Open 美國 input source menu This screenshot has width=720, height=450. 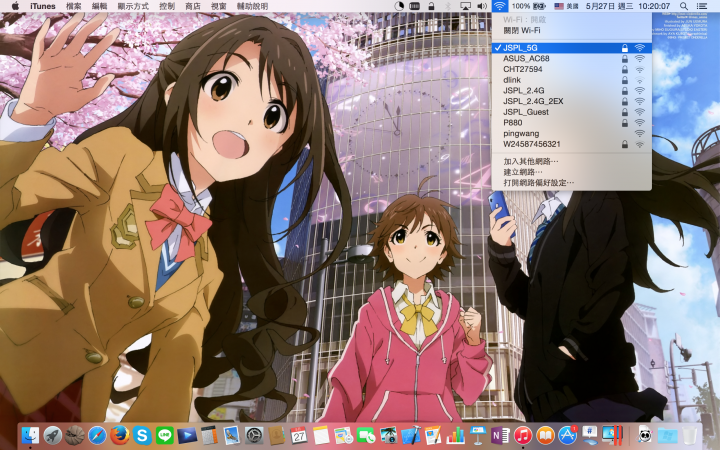coord(566,6)
